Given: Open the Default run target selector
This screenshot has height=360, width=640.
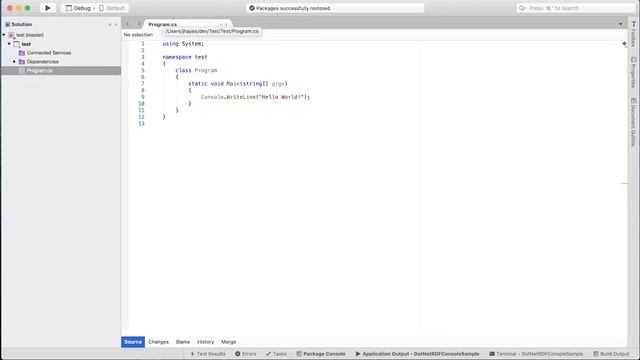Looking at the screenshot, I should point(112,8).
